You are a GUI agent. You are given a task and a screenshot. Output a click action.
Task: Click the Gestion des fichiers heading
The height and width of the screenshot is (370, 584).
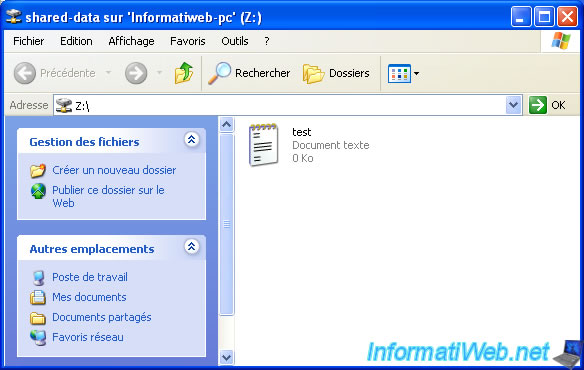(84, 142)
